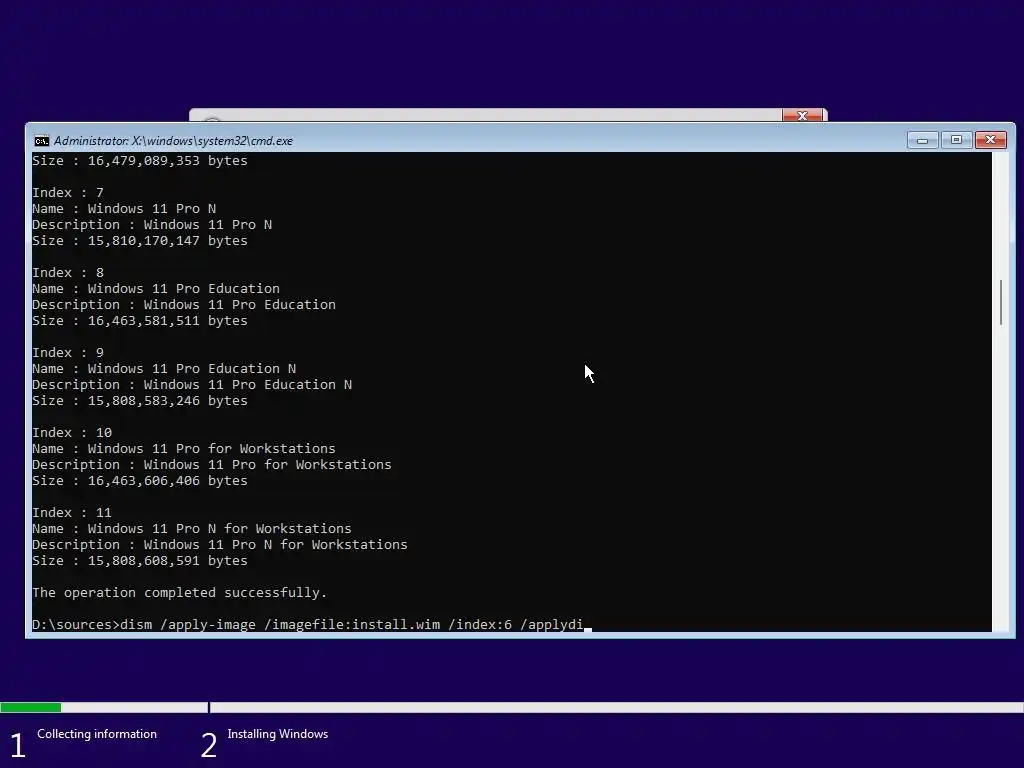Screen dimensions: 1024x768
Task: Click 'Description : Windows 11 Pro Education' line
Action: (x=184, y=305)
